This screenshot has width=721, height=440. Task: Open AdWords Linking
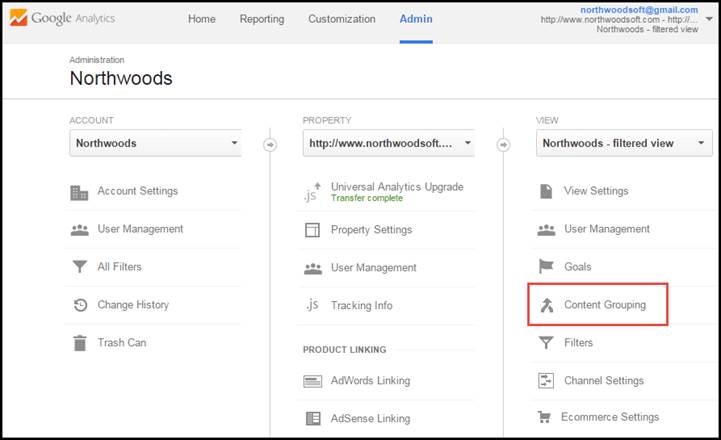click(x=371, y=381)
